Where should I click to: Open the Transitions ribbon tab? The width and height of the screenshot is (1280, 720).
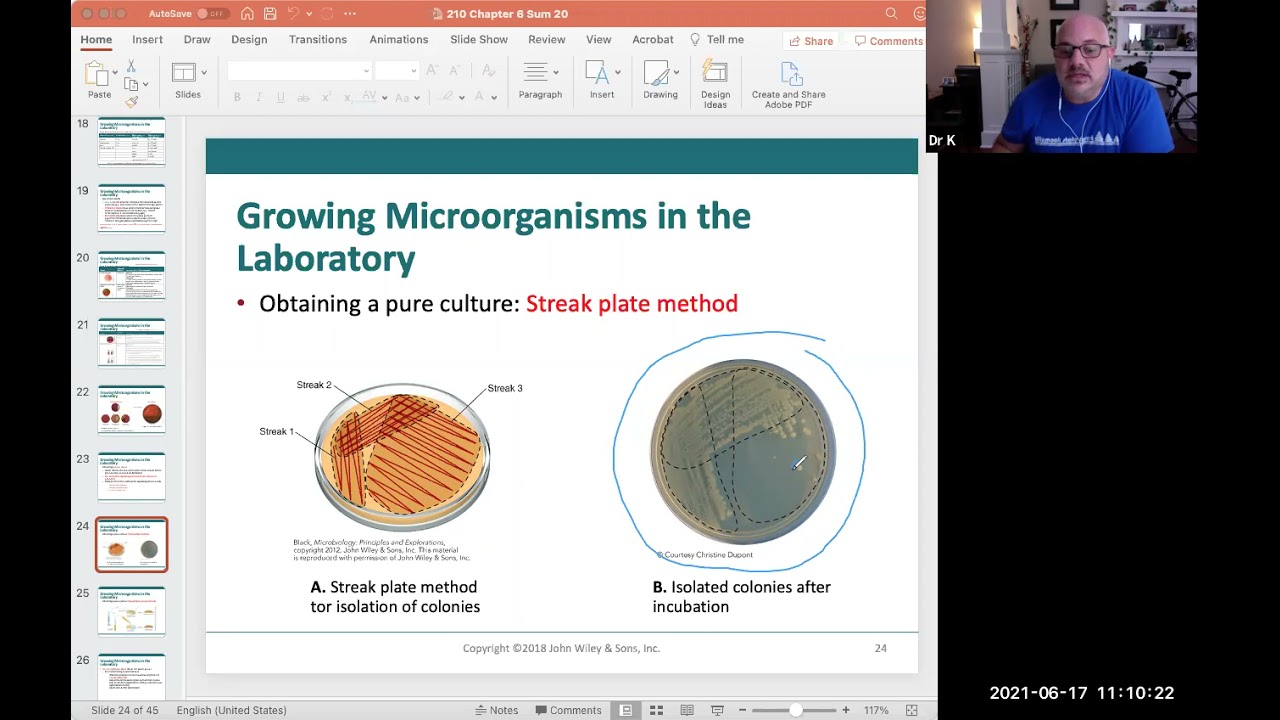tap(318, 40)
